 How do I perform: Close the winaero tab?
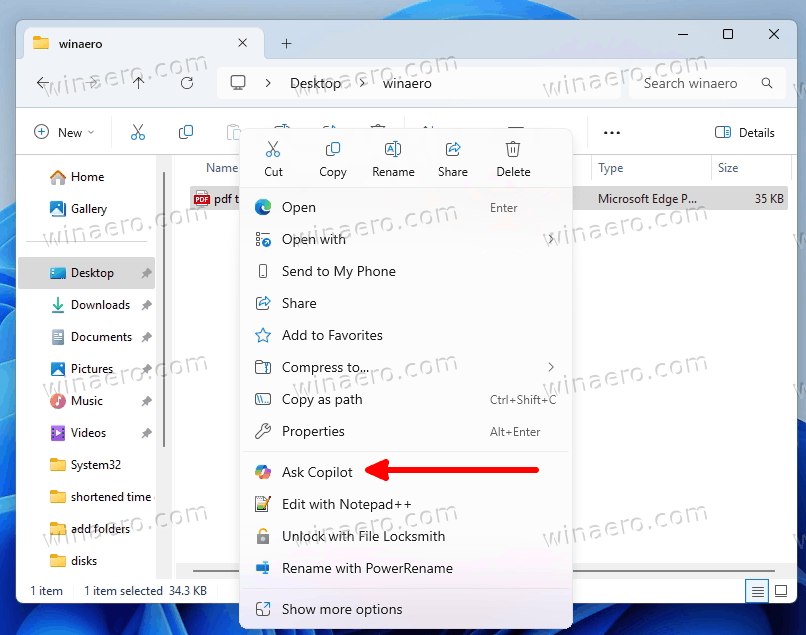tap(243, 43)
